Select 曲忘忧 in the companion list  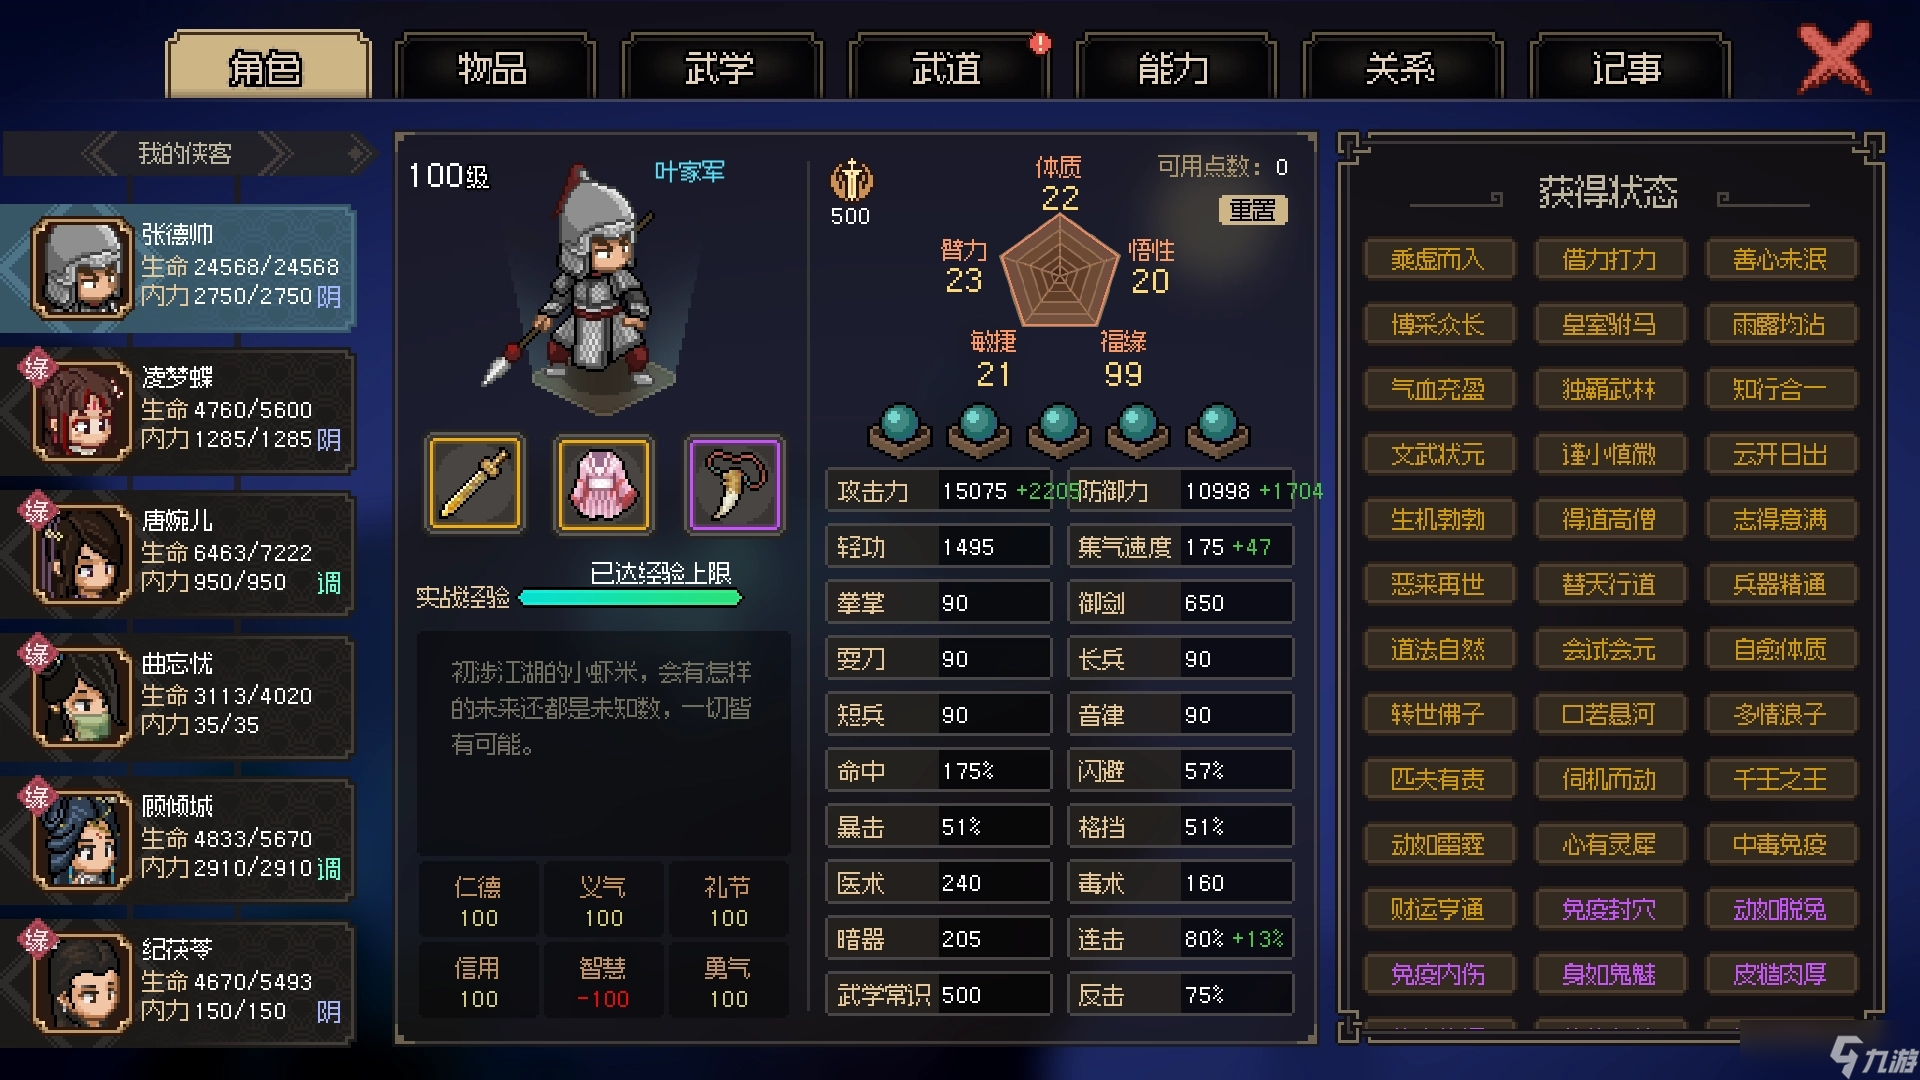178,697
